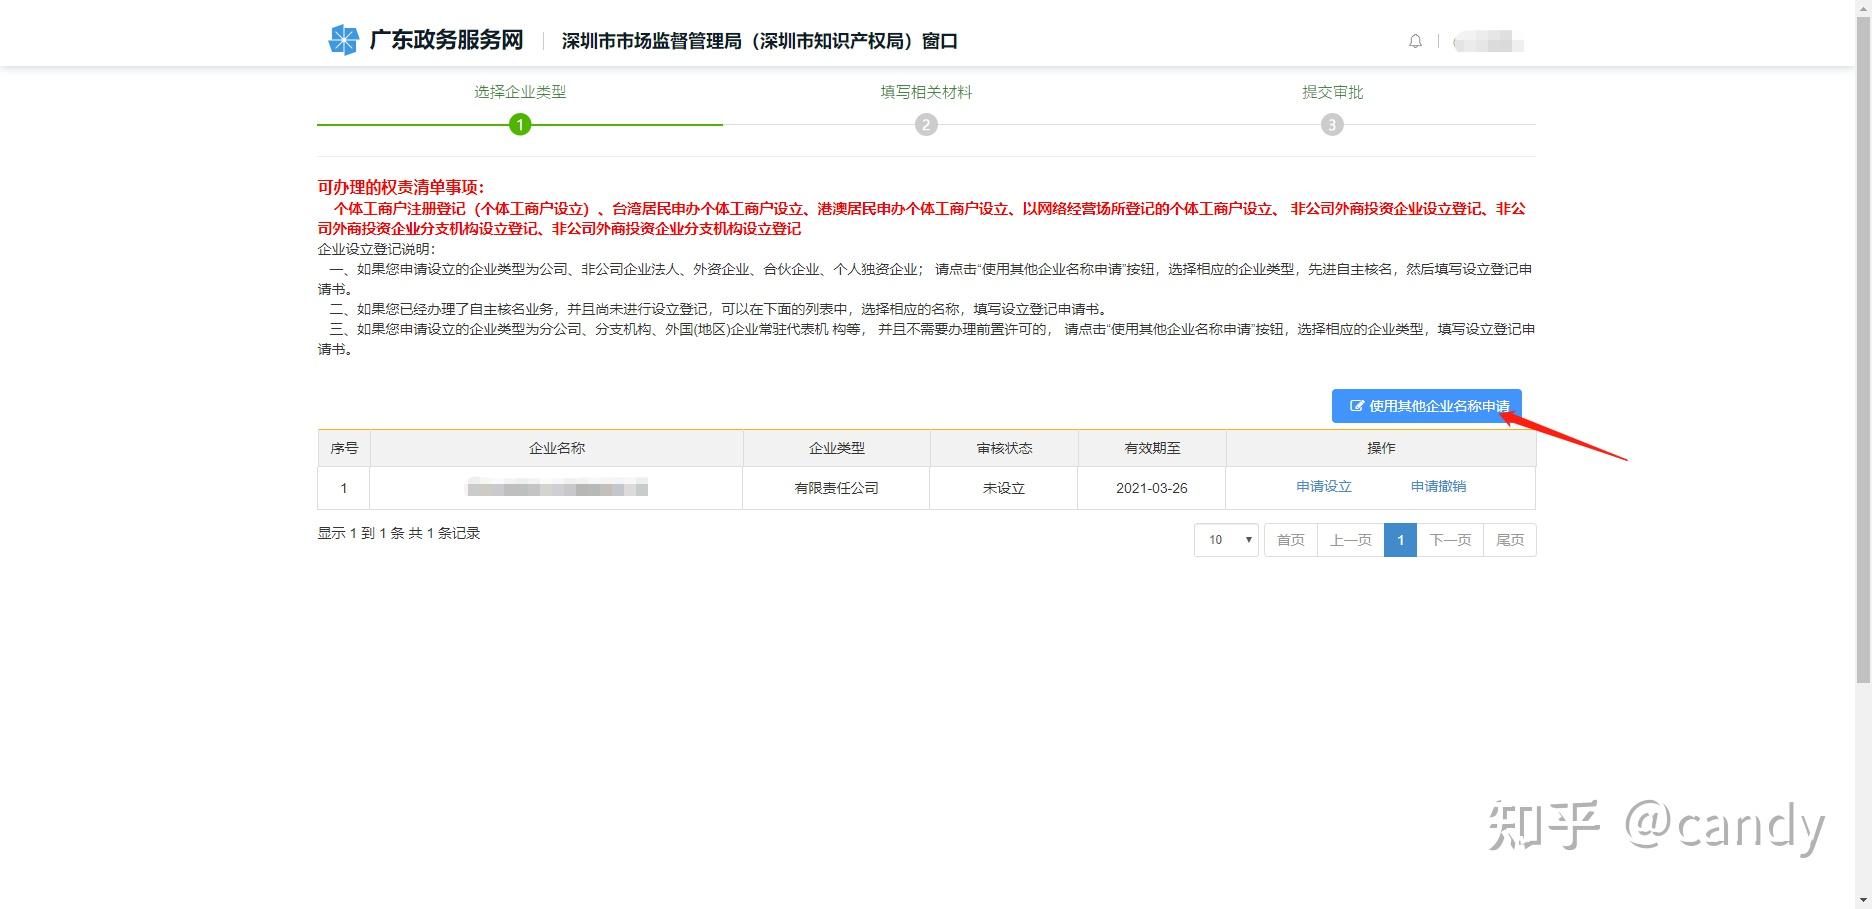Jump to 尾页 pagination button
Screen dimensions: 1872x909
pyautogui.click(x=1510, y=540)
